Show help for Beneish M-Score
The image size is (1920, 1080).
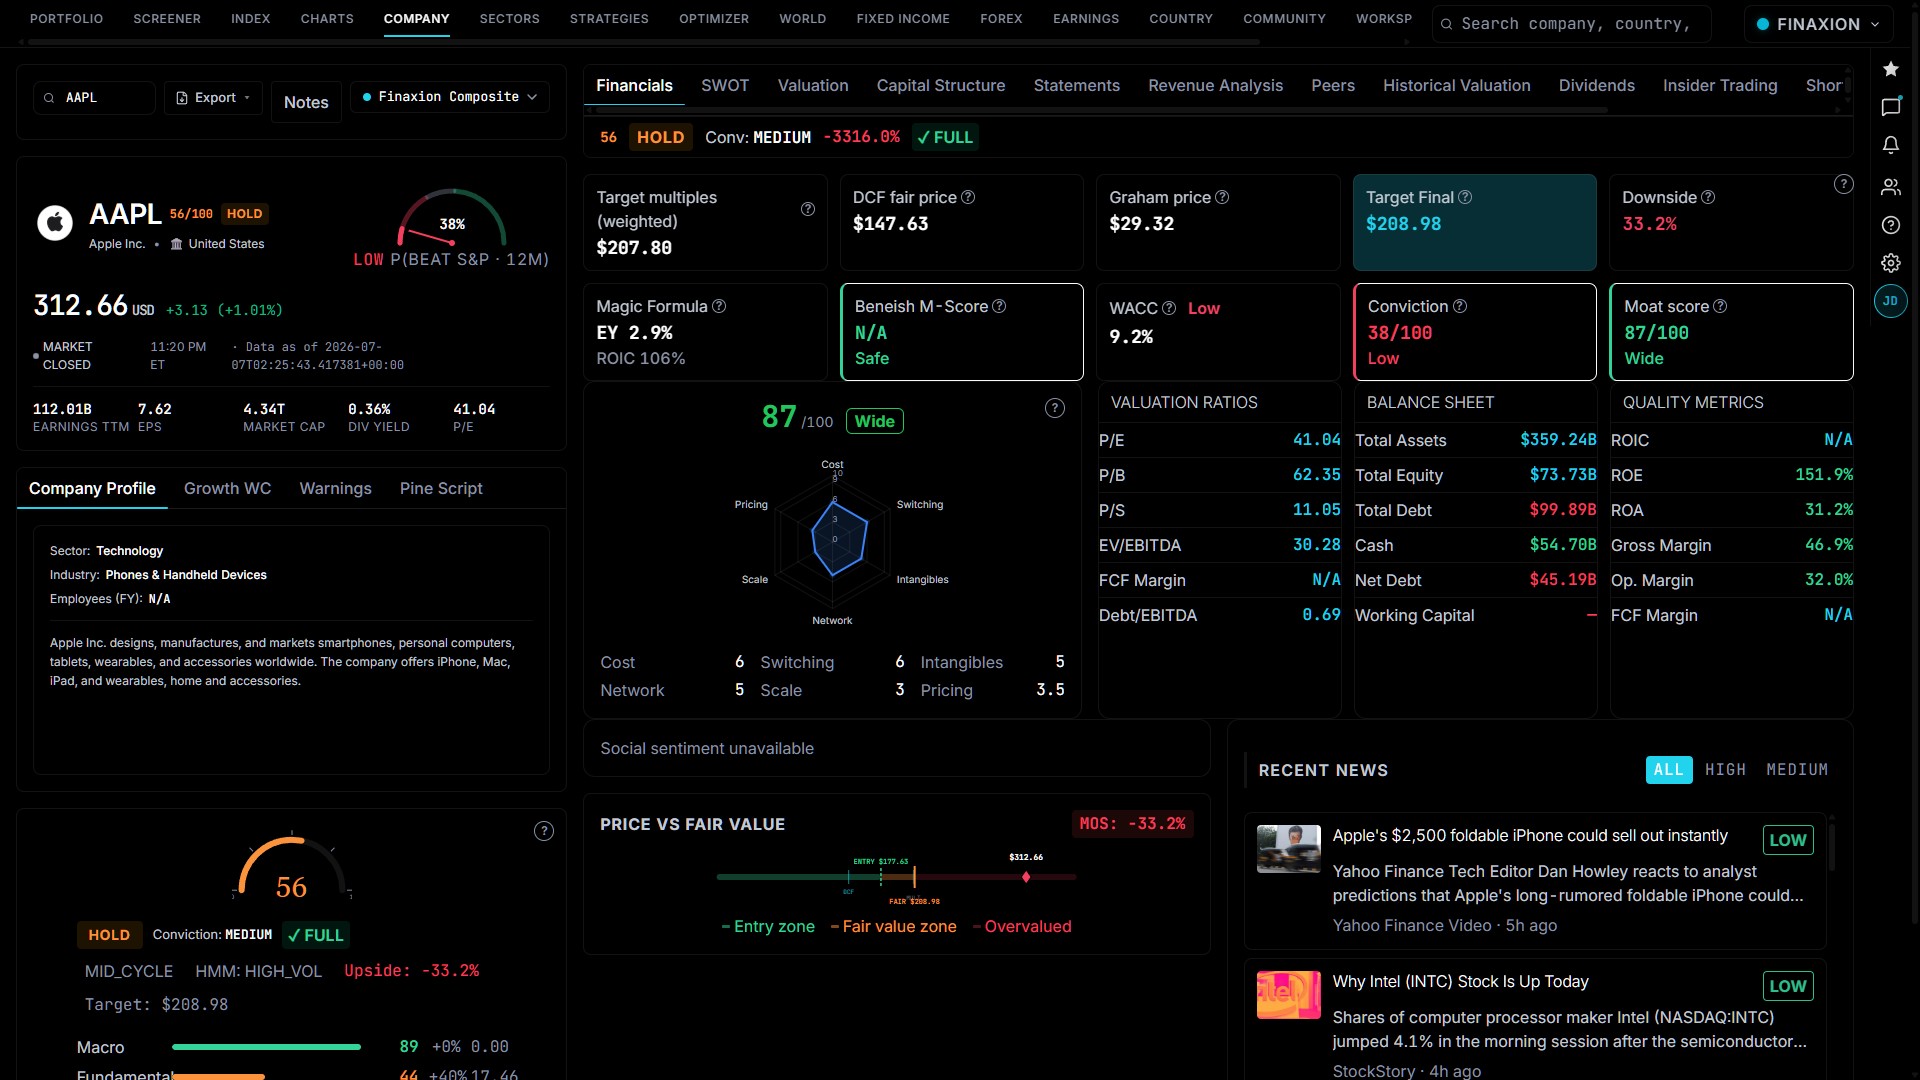[999, 306]
